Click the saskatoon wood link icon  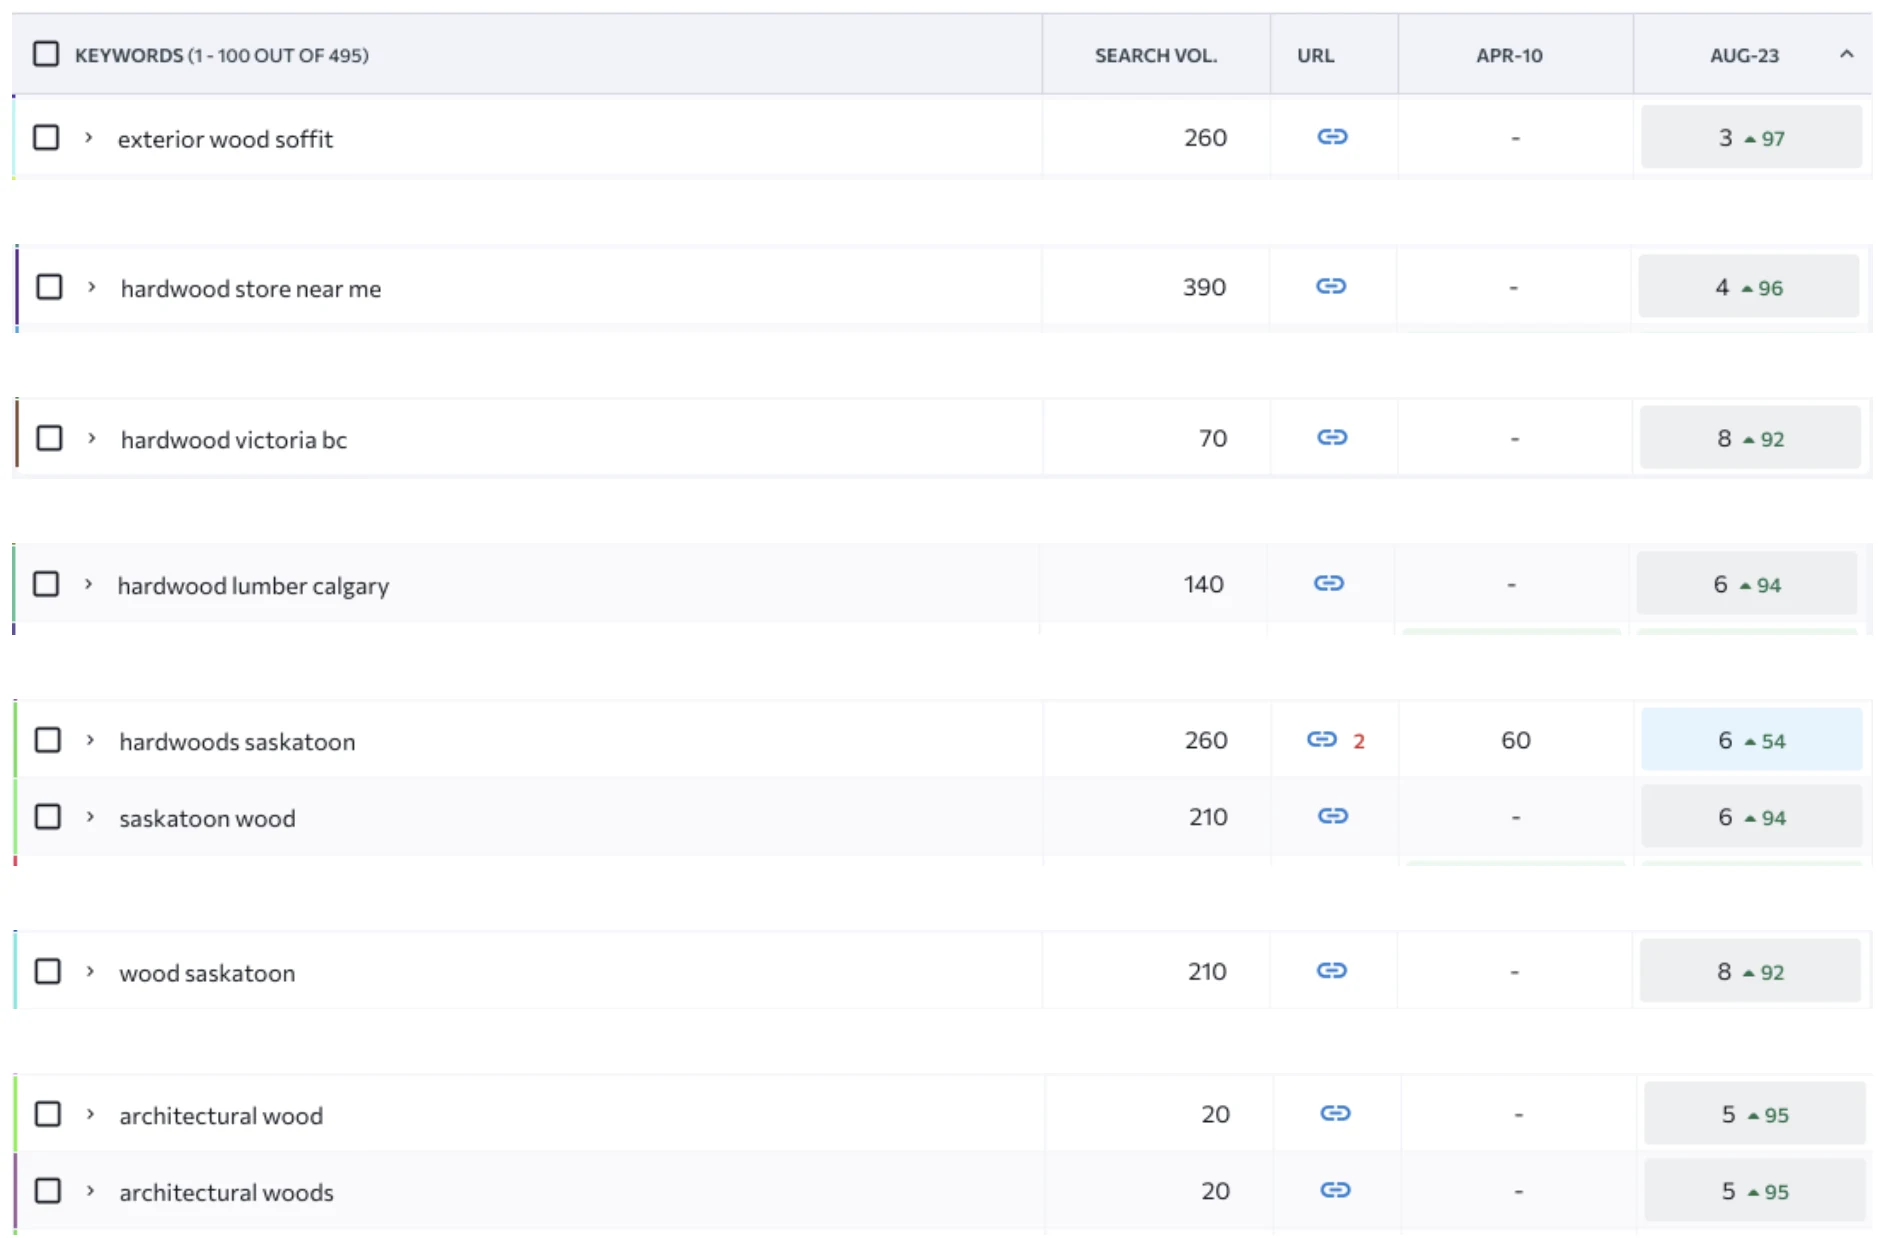pyautogui.click(x=1332, y=817)
